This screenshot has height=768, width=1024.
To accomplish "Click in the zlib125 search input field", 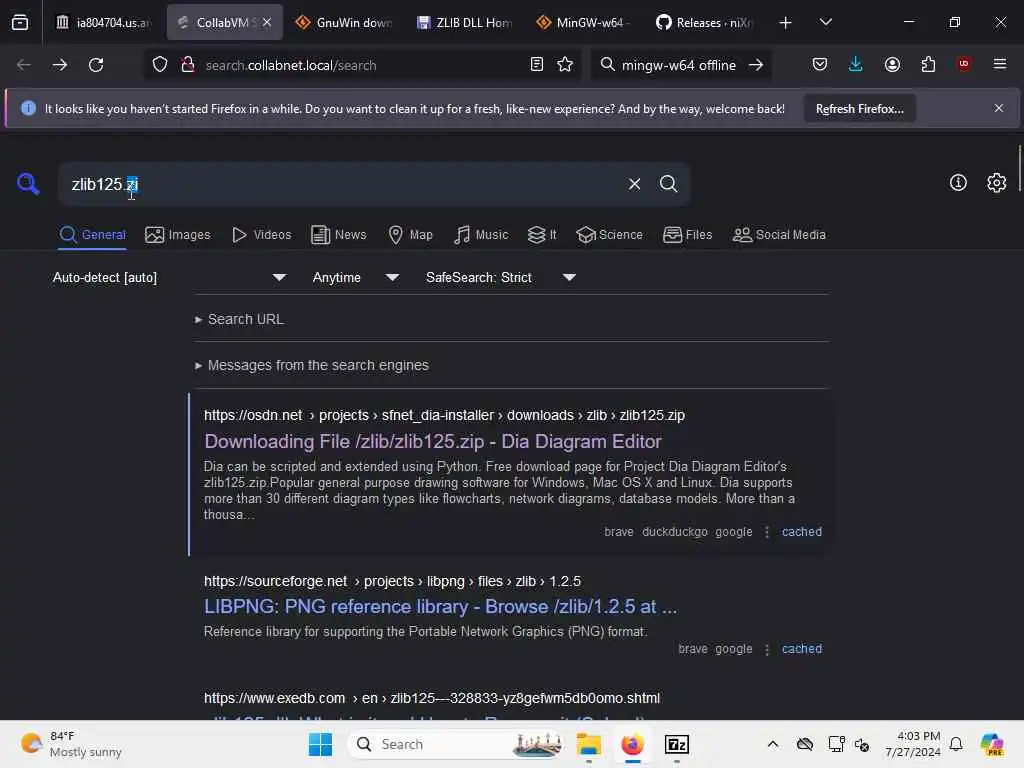I will 340,184.
